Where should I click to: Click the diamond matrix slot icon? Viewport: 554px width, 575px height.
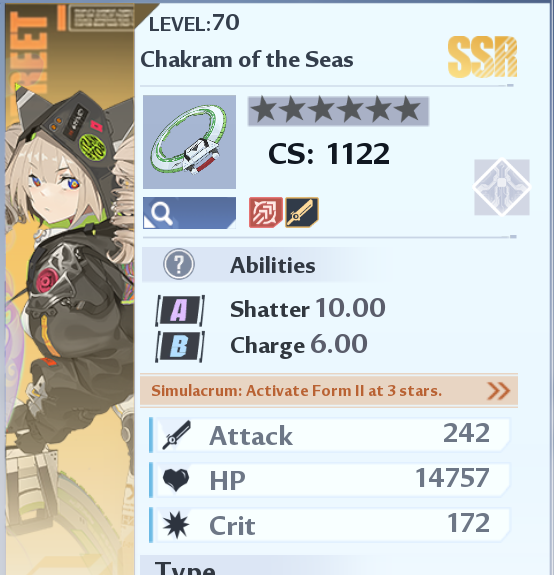pos(502,187)
